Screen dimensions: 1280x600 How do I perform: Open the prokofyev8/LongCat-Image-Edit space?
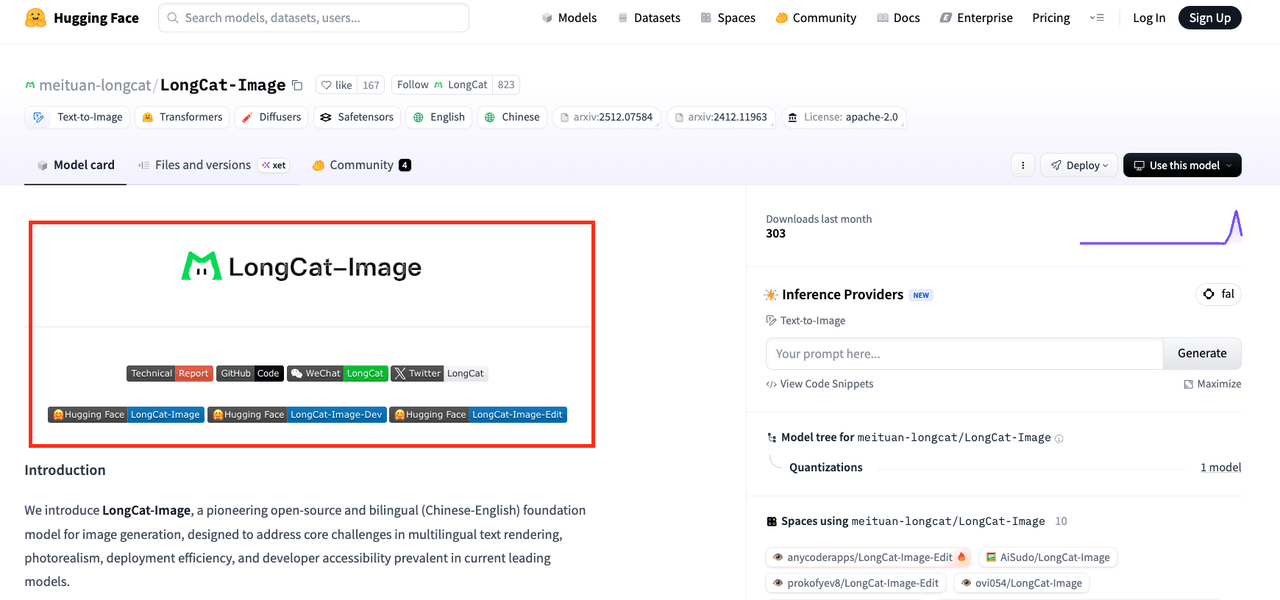point(856,583)
